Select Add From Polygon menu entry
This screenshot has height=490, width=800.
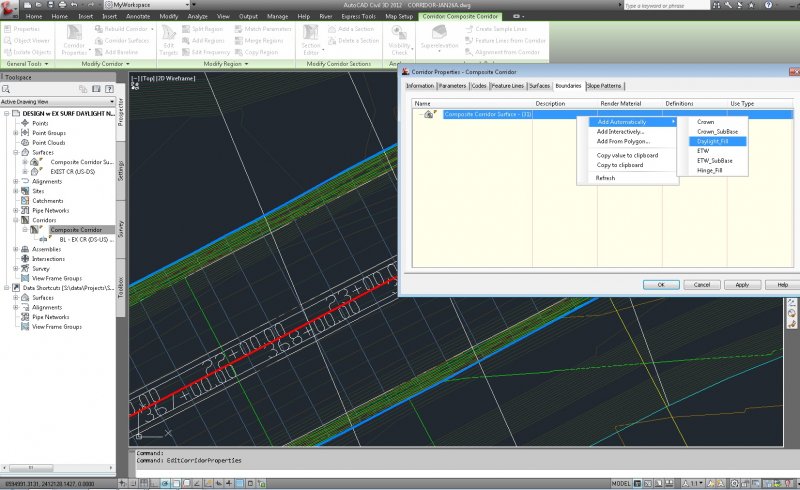click(621, 141)
